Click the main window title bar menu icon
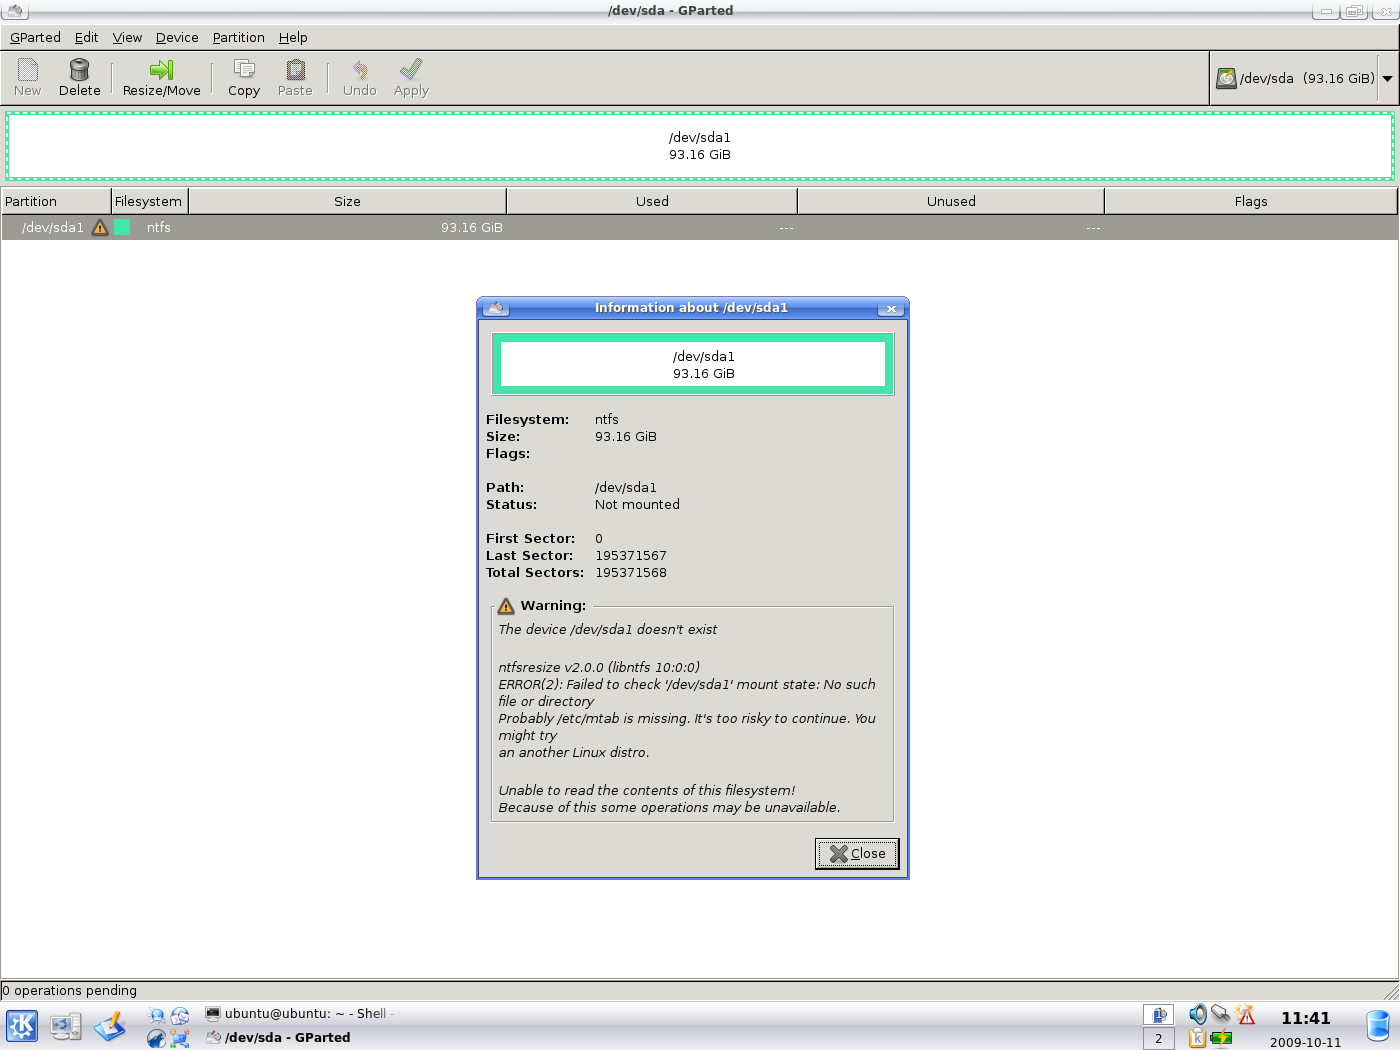Image resolution: width=1400 pixels, height=1050 pixels. click(x=15, y=11)
